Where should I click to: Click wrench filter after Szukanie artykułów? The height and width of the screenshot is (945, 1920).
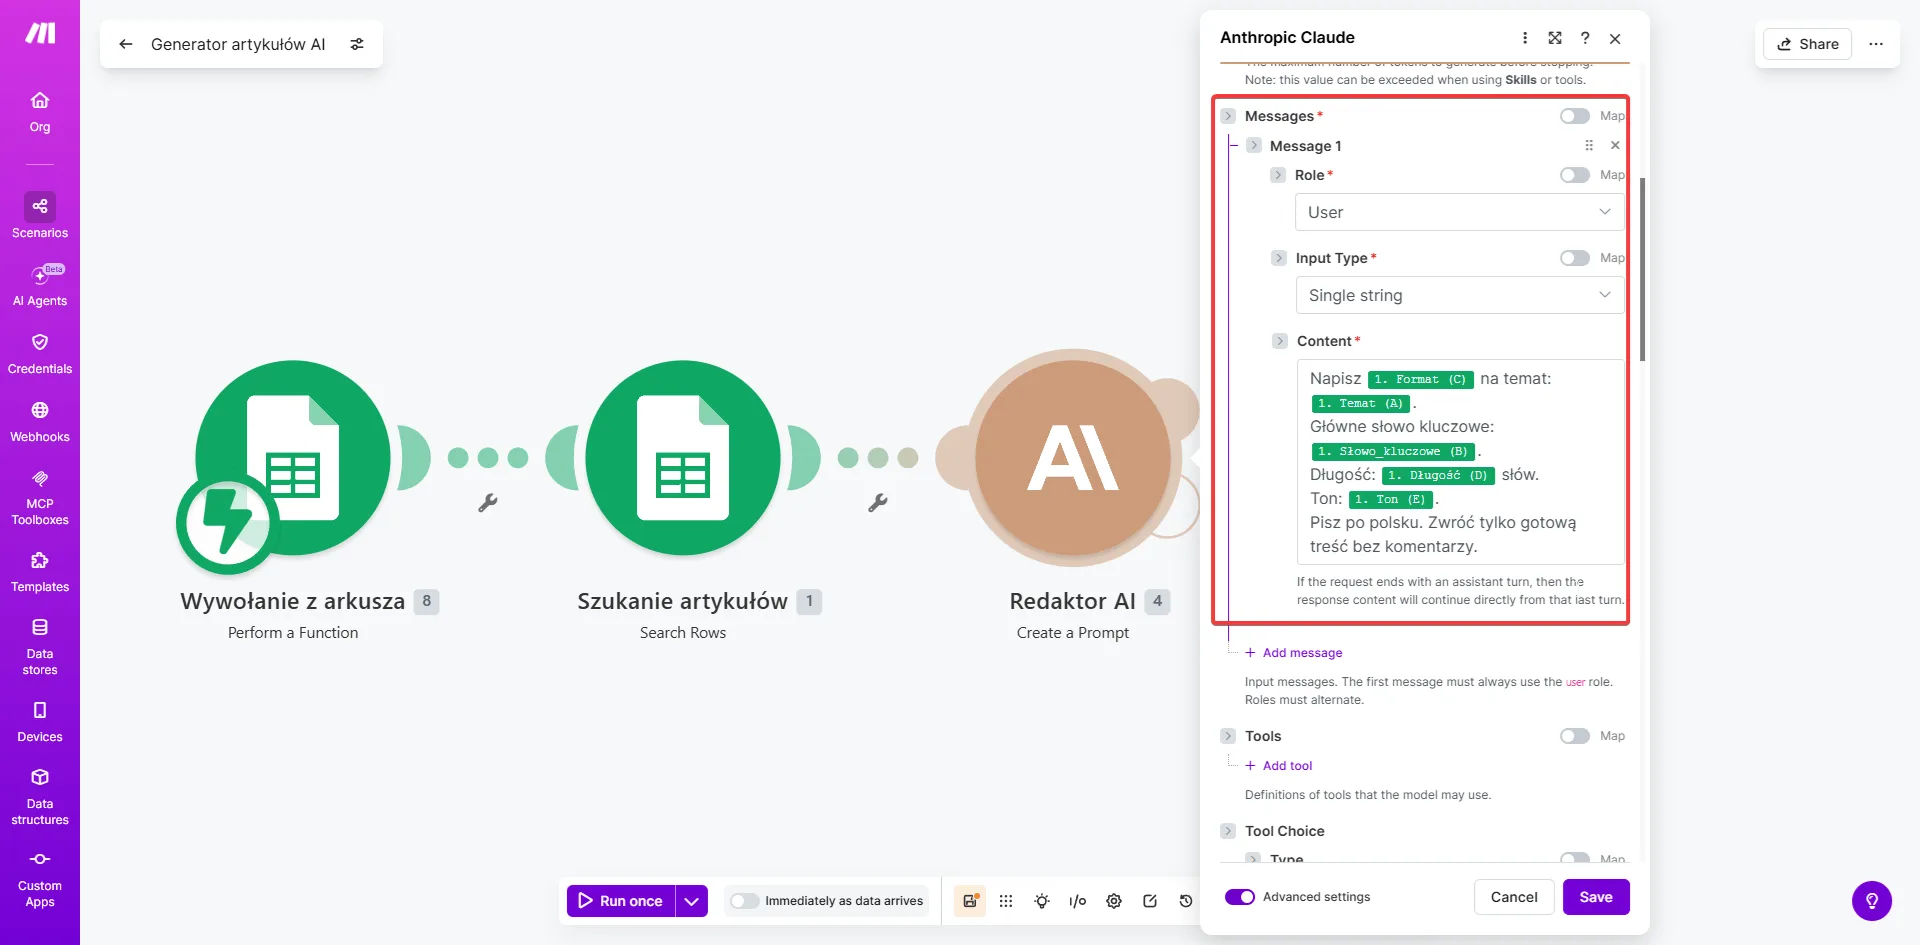point(878,503)
